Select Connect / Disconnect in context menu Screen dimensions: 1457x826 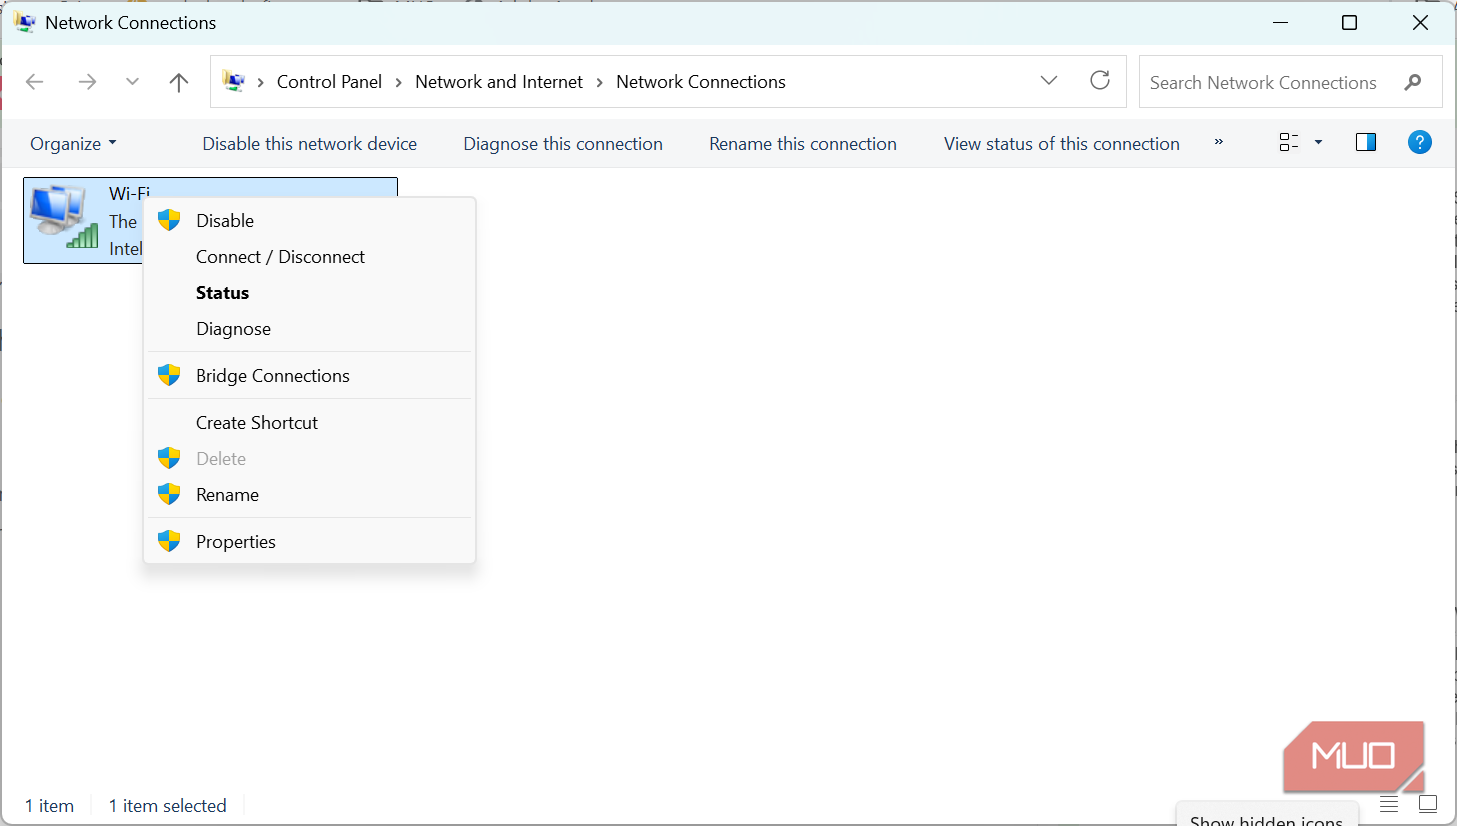click(310, 256)
